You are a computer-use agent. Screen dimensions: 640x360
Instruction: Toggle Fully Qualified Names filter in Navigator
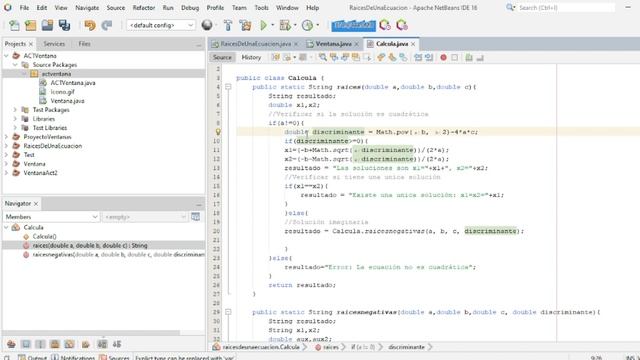[86, 344]
